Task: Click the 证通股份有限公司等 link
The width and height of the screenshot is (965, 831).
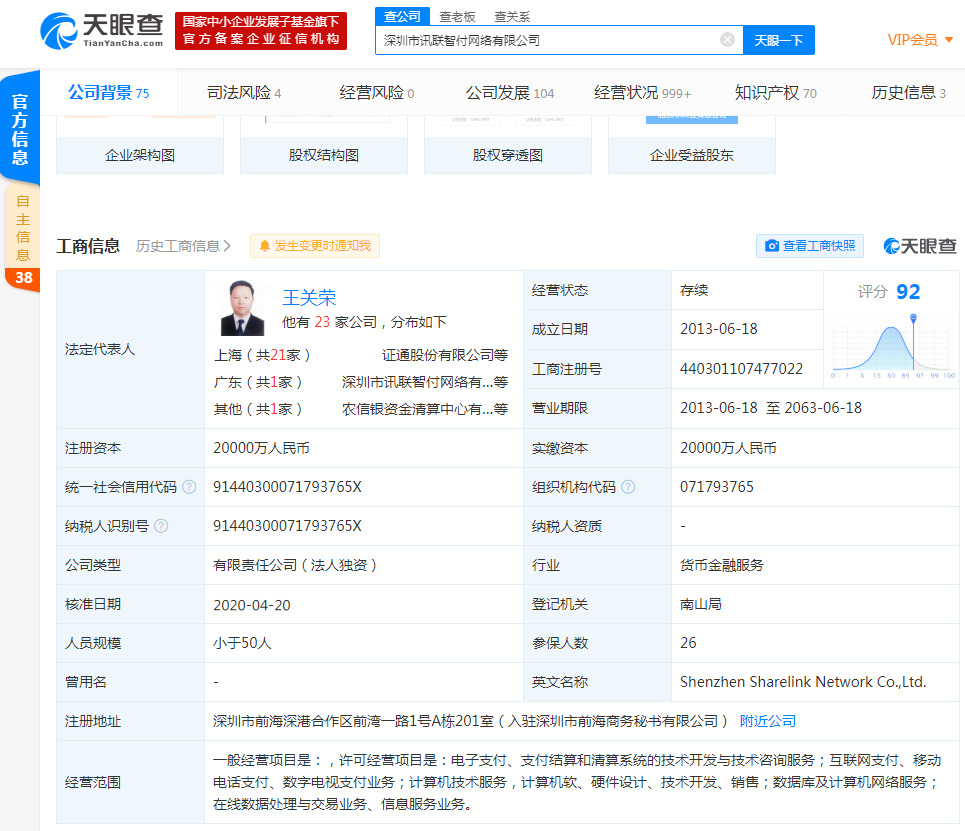Action: coord(445,355)
